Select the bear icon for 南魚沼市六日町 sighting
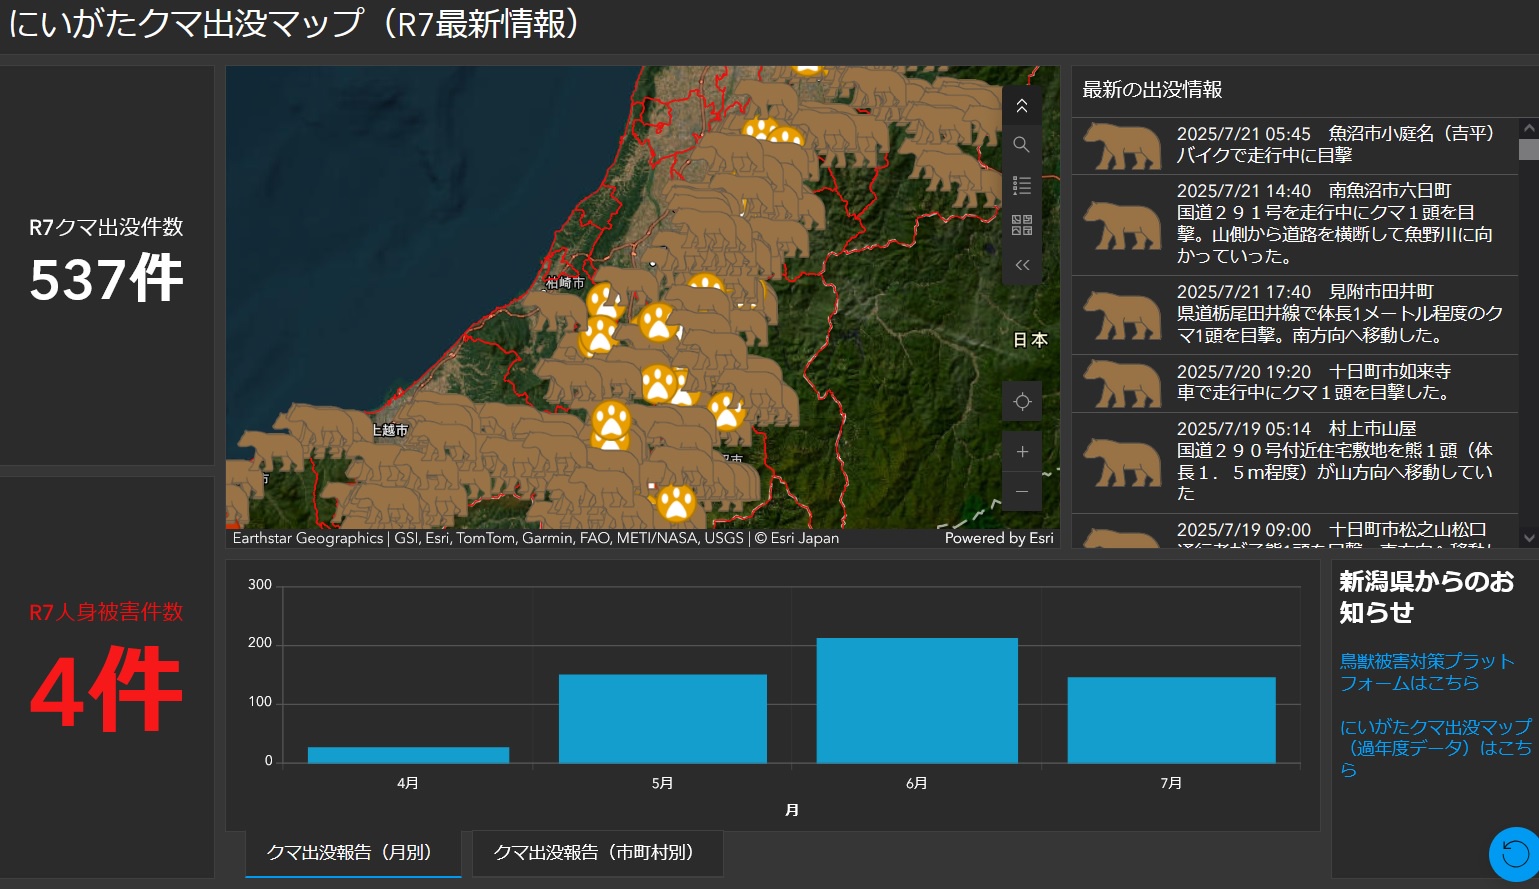 pos(1123,225)
